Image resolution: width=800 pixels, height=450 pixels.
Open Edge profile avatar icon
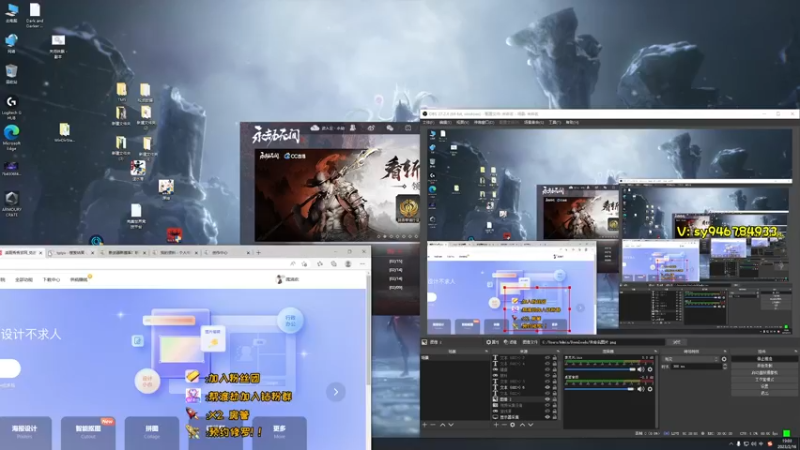click(x=348, y=264)
